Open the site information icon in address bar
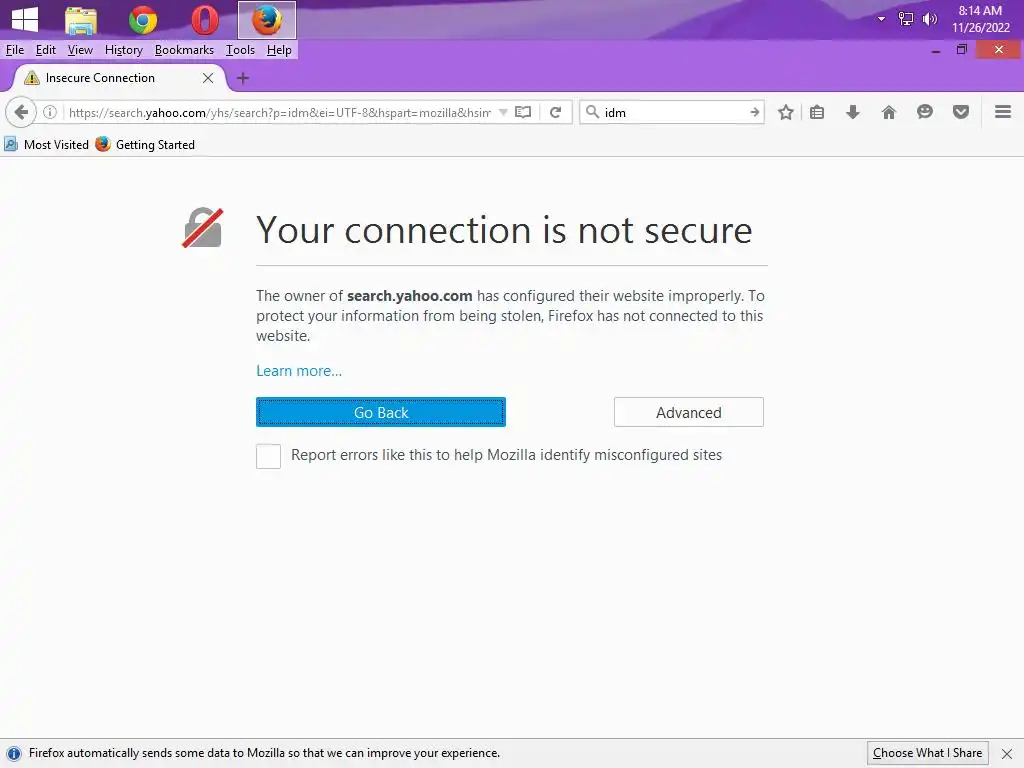The height and width of the screenshot is (768, 1024). click(50, 112)
